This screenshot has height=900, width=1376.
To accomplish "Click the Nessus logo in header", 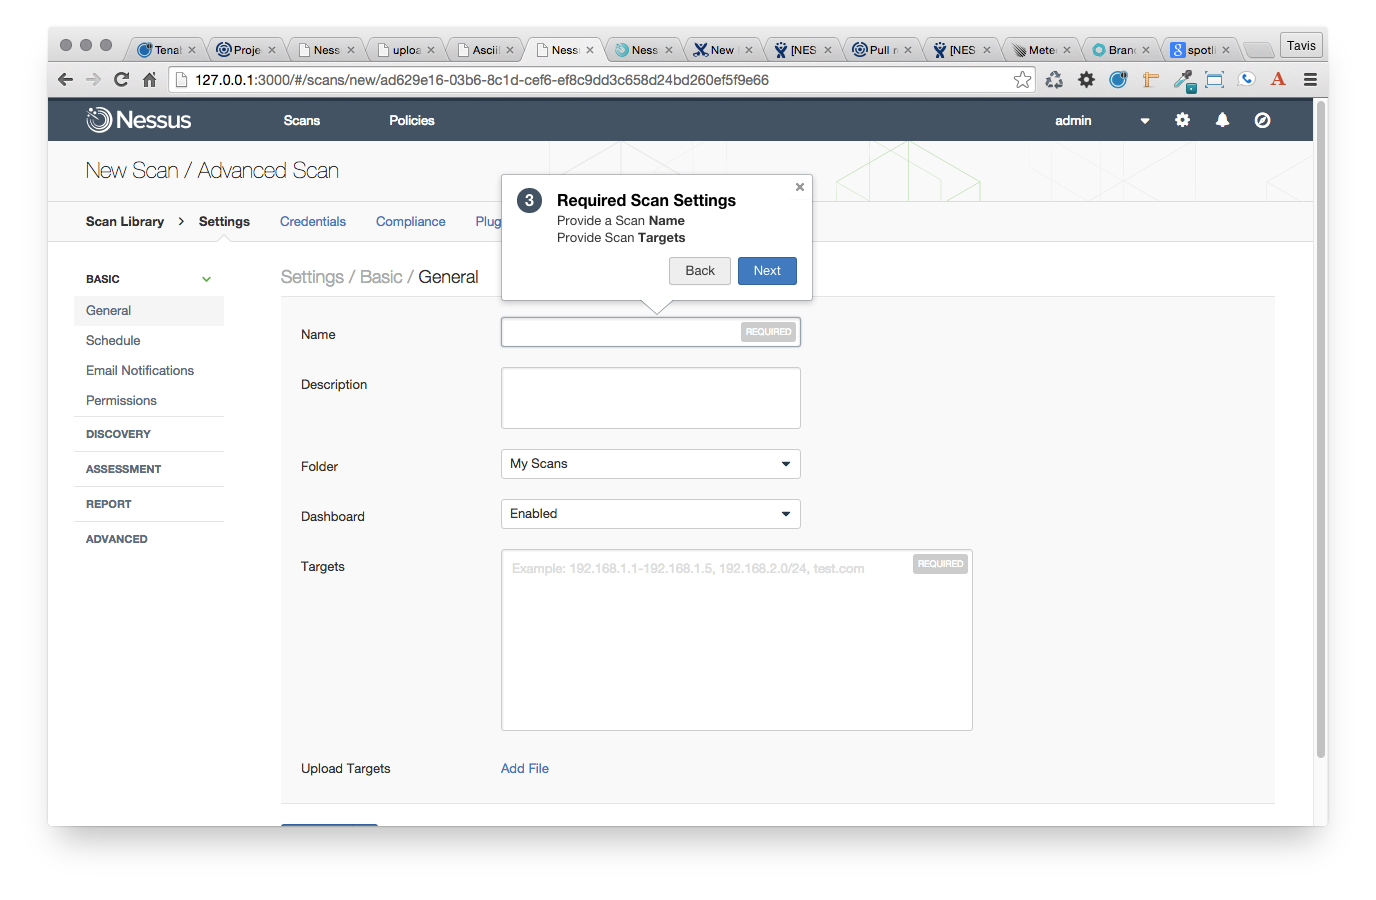I will point(138,120).
